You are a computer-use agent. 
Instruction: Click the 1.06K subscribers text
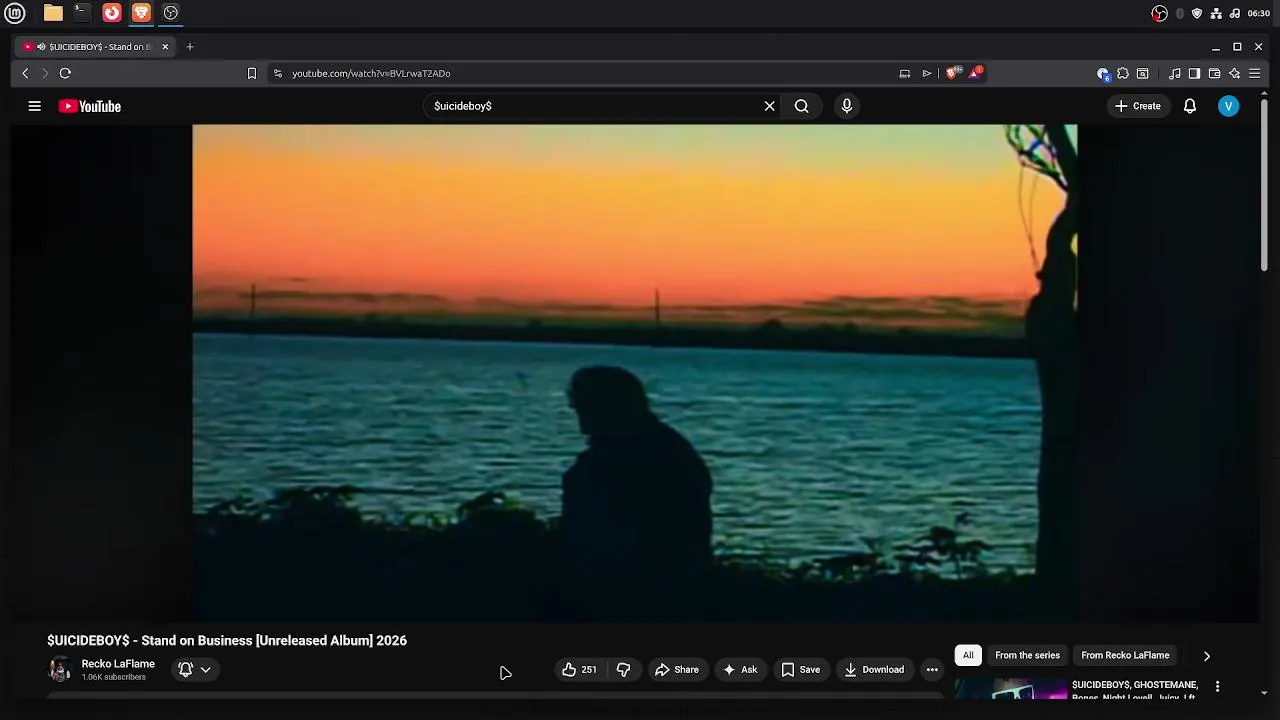(x=114, y=677)
